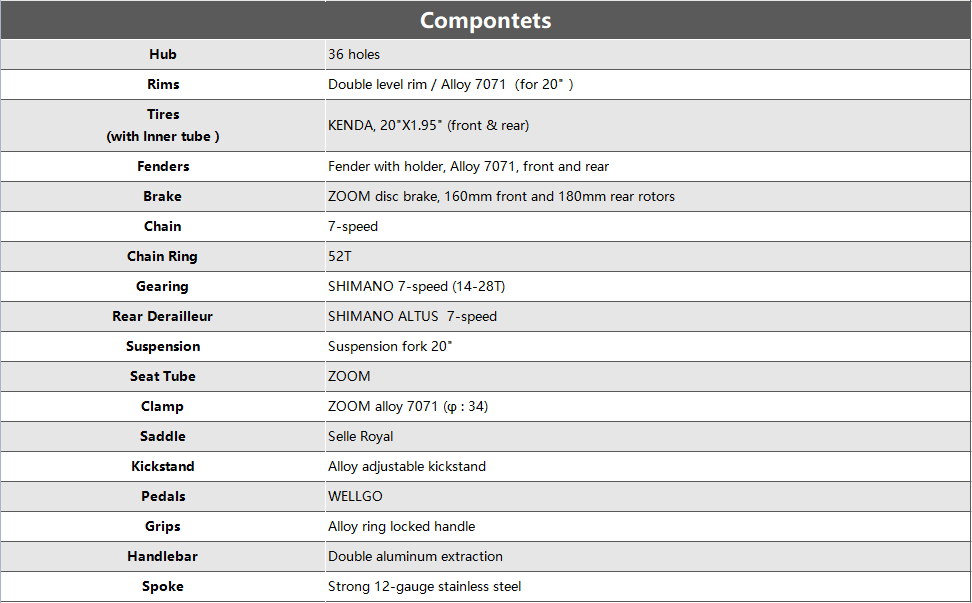
Task: Select the Selle Royal saddle text
Action: coord(360,436)
